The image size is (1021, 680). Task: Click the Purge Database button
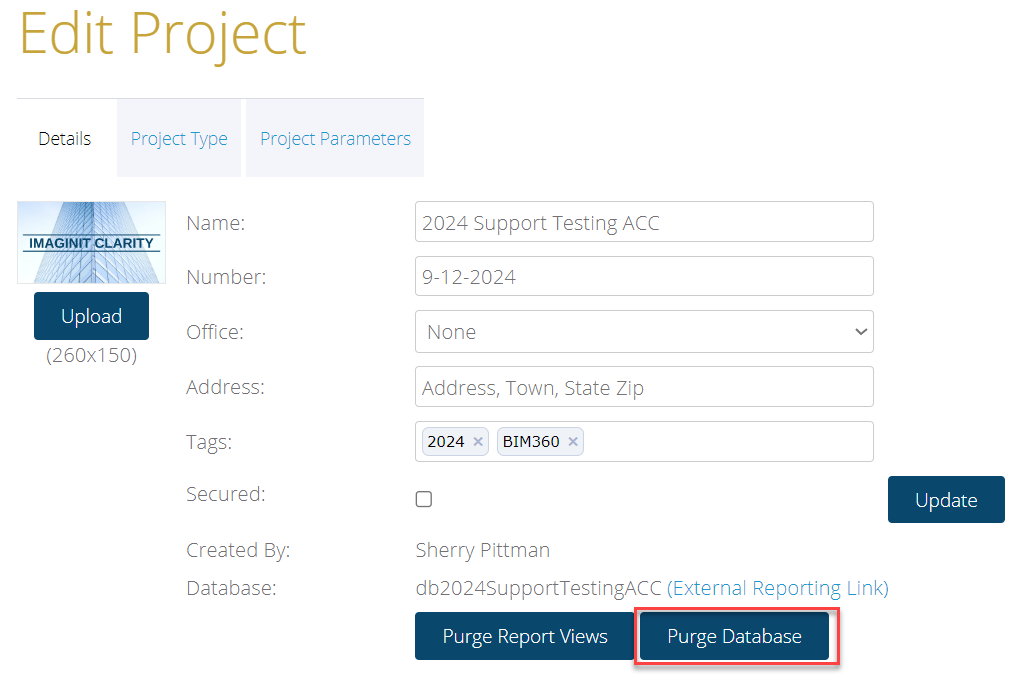(x=734, y=636)
